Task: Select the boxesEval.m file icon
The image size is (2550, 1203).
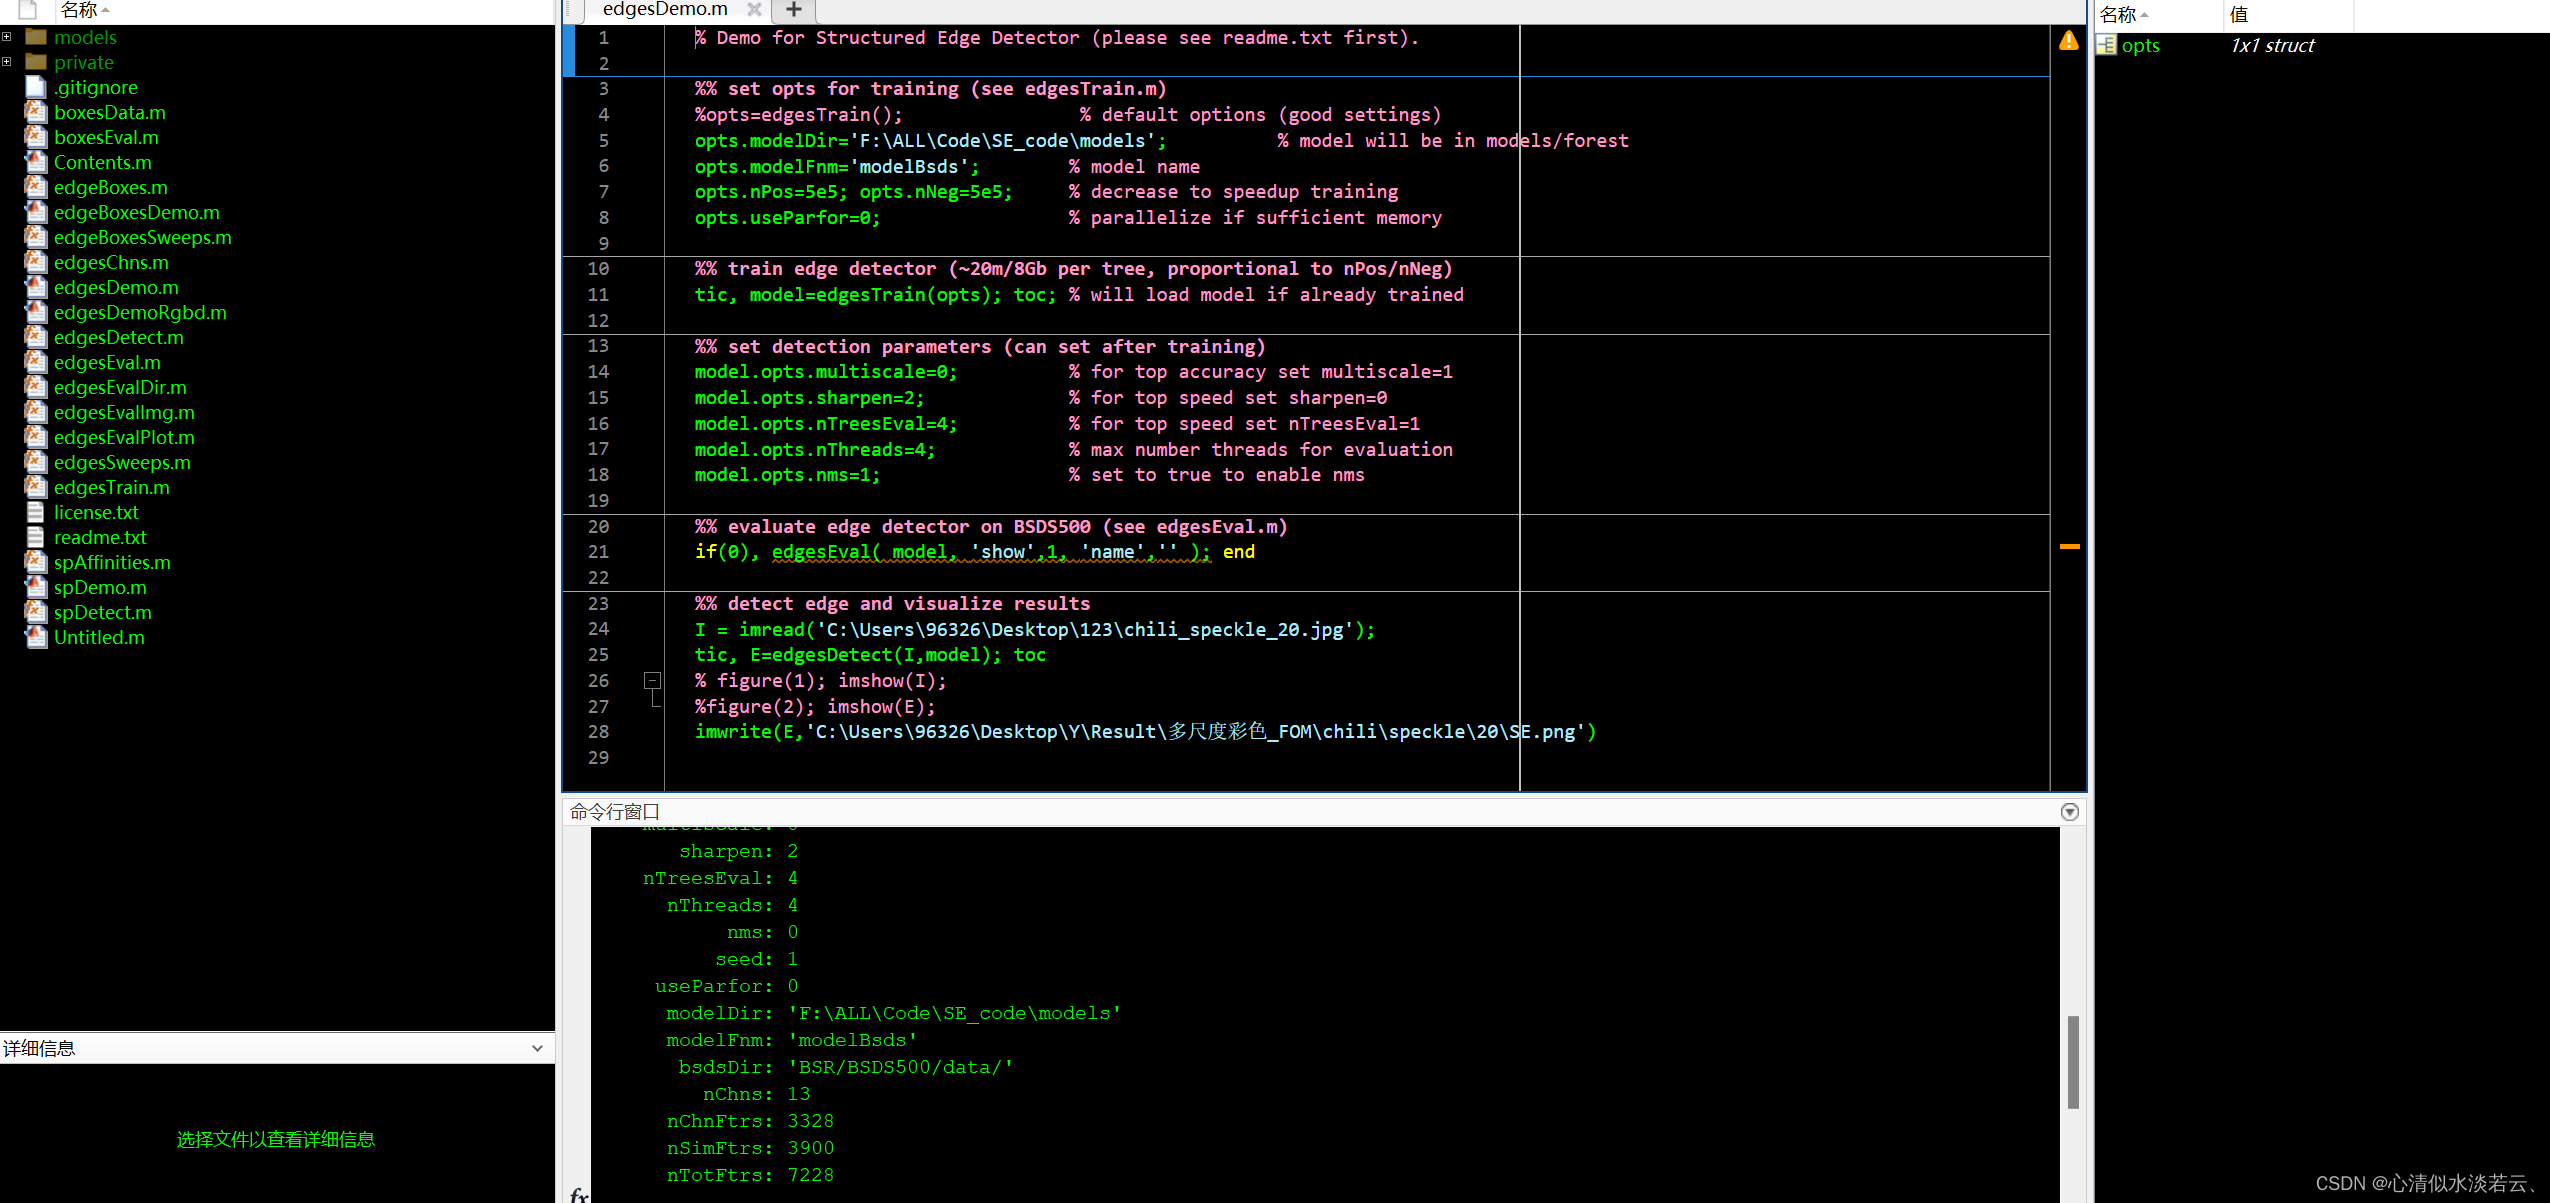Action: 36,137
